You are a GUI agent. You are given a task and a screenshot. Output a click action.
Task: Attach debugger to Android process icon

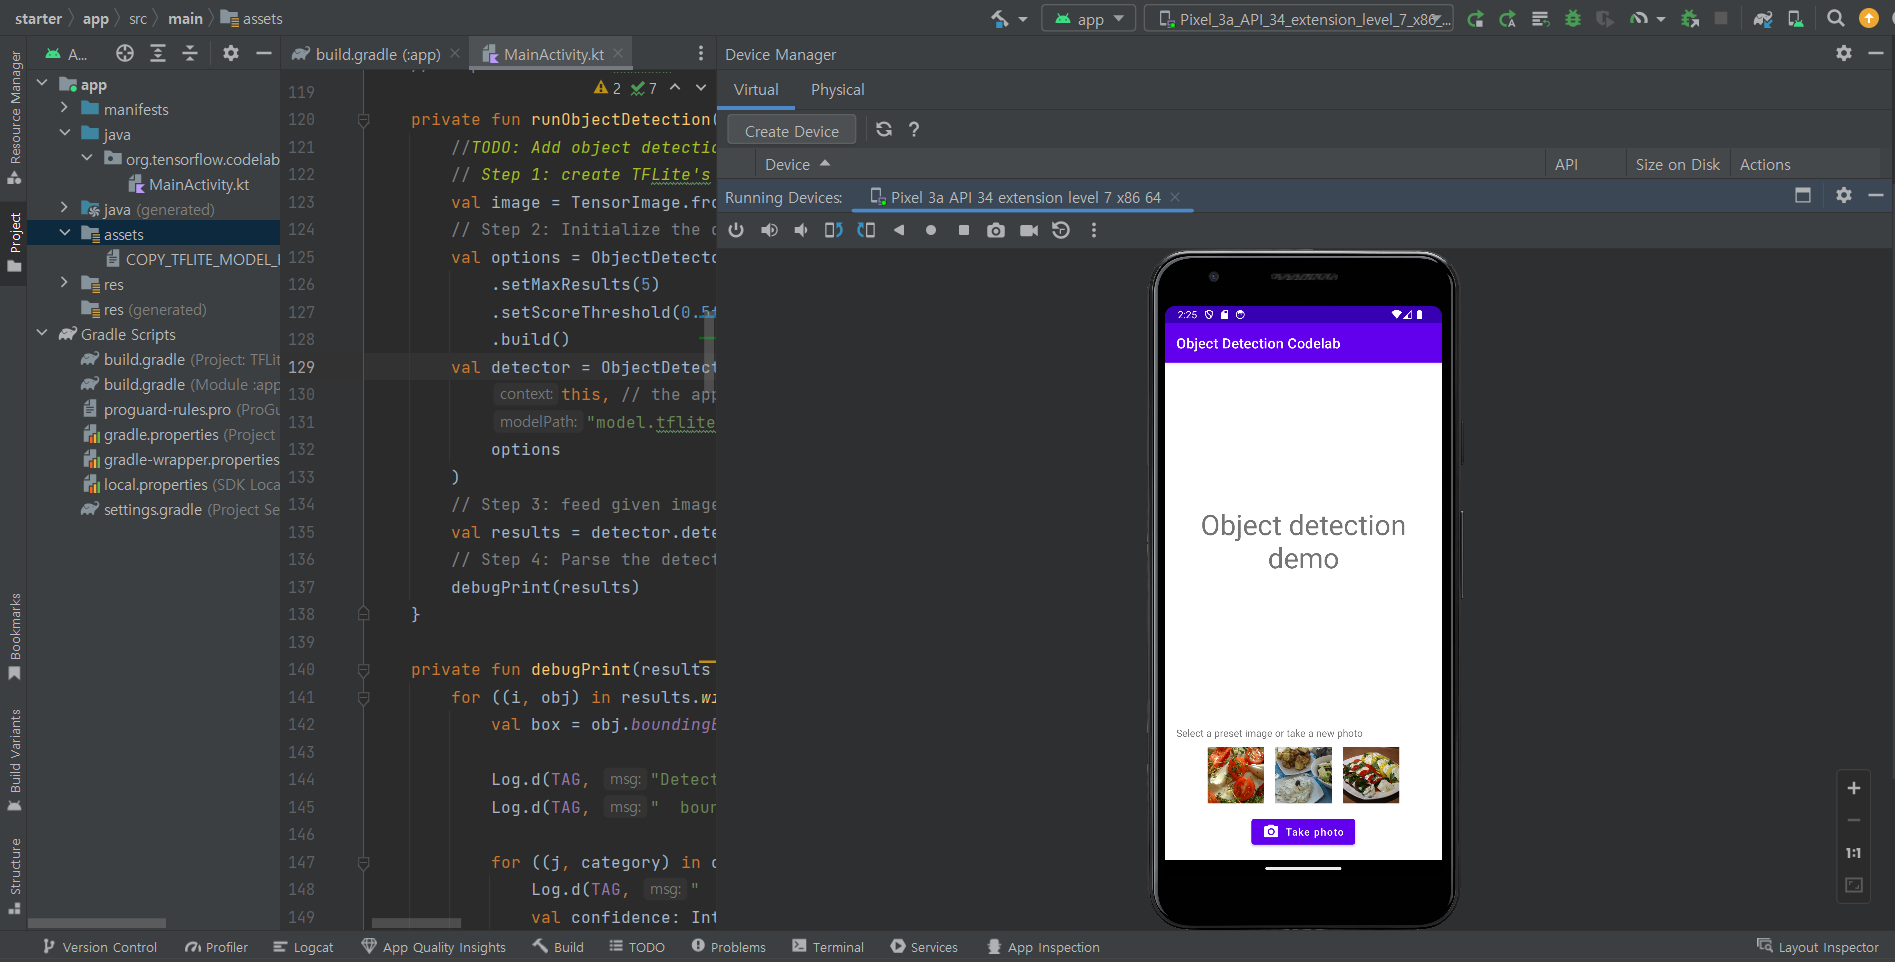(x=1690, y=19)
